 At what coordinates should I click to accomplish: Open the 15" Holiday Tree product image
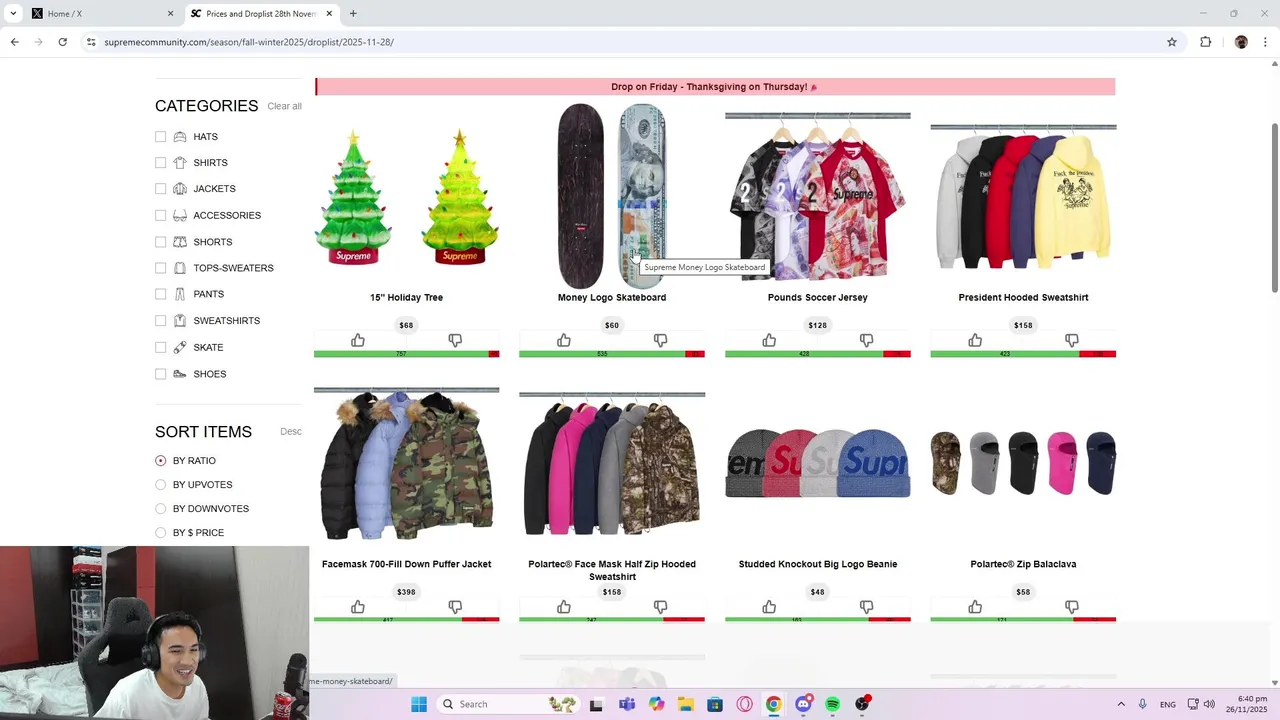[406, 196]
